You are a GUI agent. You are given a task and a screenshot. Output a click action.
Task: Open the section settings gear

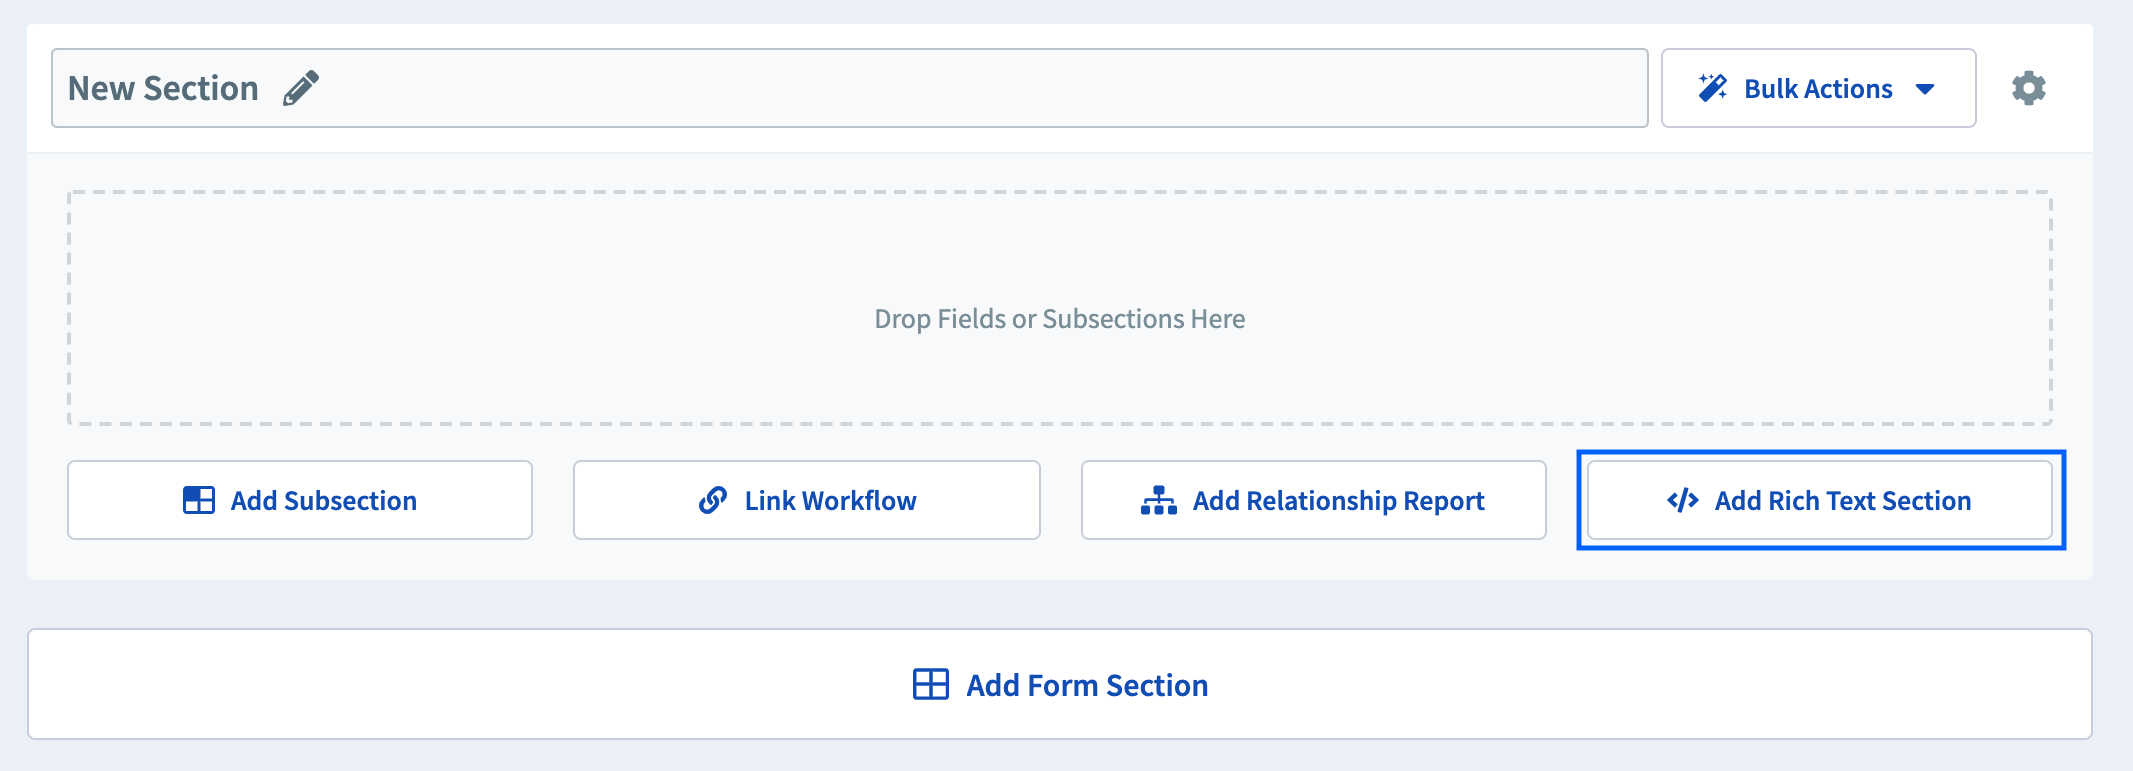(x=2028, y=88)
